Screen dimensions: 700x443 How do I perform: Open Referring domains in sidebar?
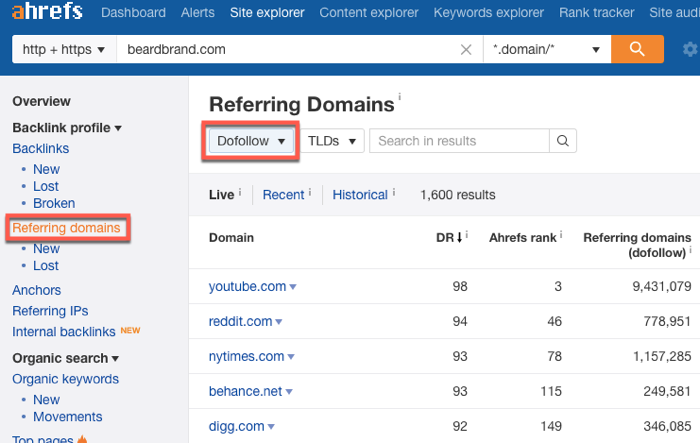(x=66, y=228)
